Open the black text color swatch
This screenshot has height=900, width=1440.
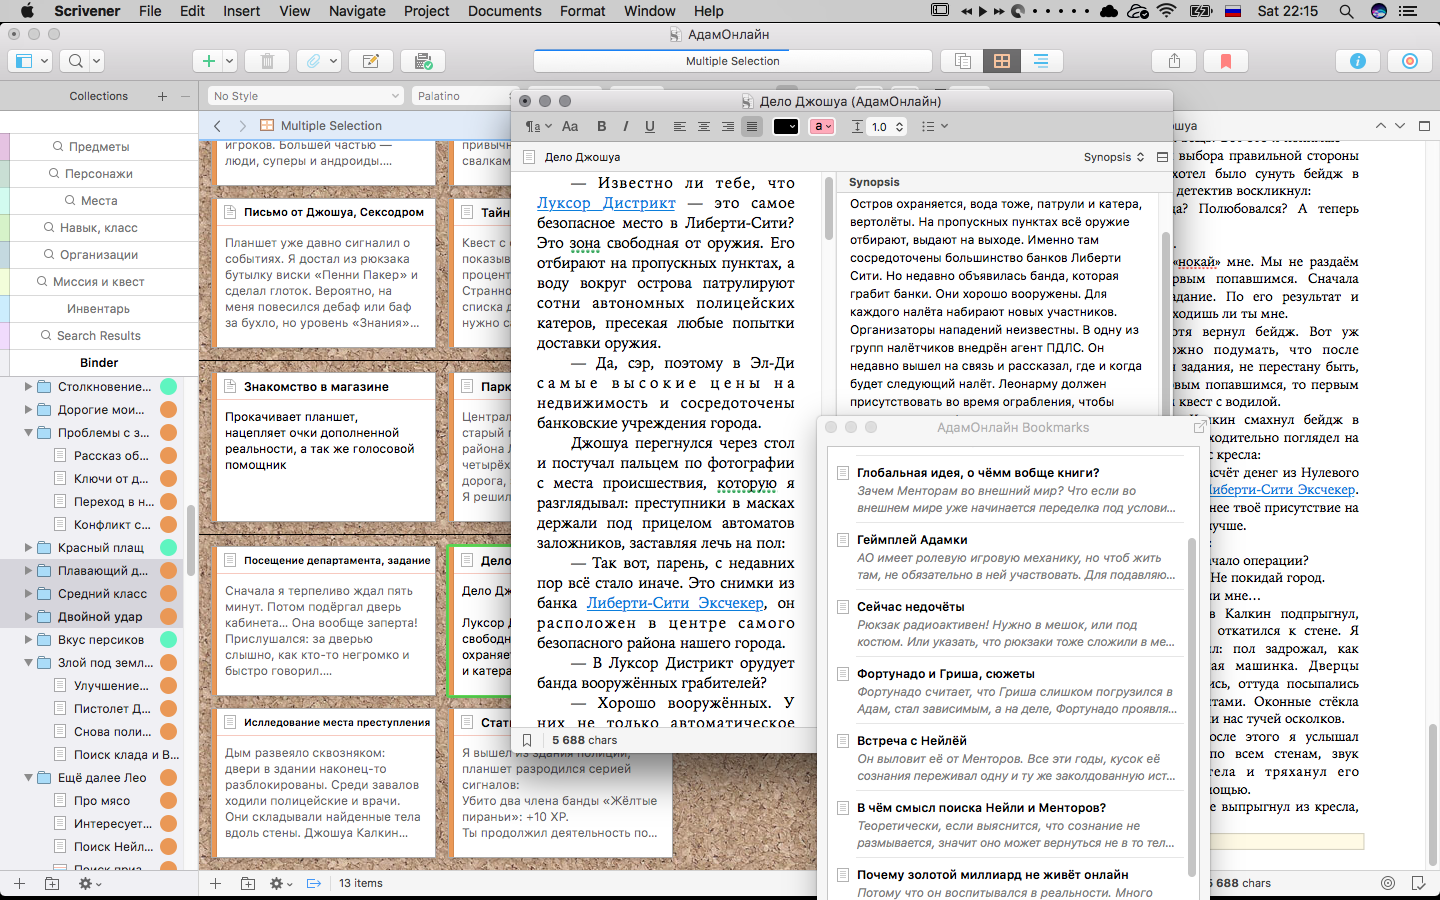pyautogui.click(x=785, y=126)
